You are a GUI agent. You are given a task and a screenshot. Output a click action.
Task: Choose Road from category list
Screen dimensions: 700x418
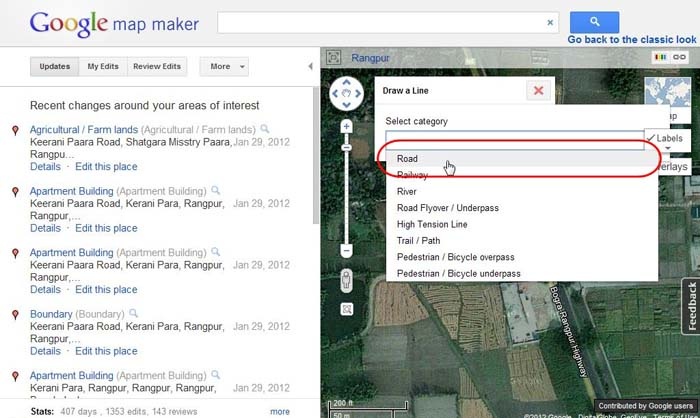pyautogui.click(x=408, y=159)
